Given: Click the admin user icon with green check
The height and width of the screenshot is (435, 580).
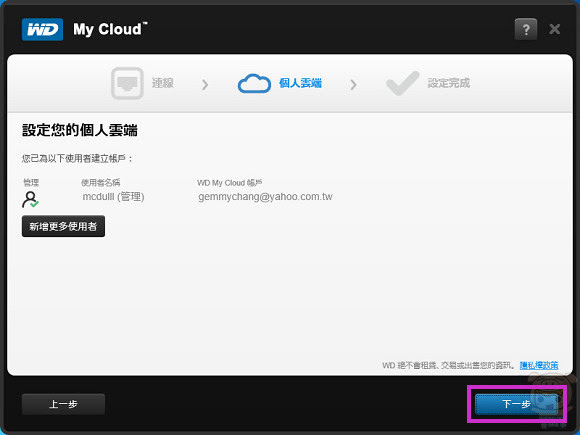Looking at the screenshot, I should click(30, 199).
